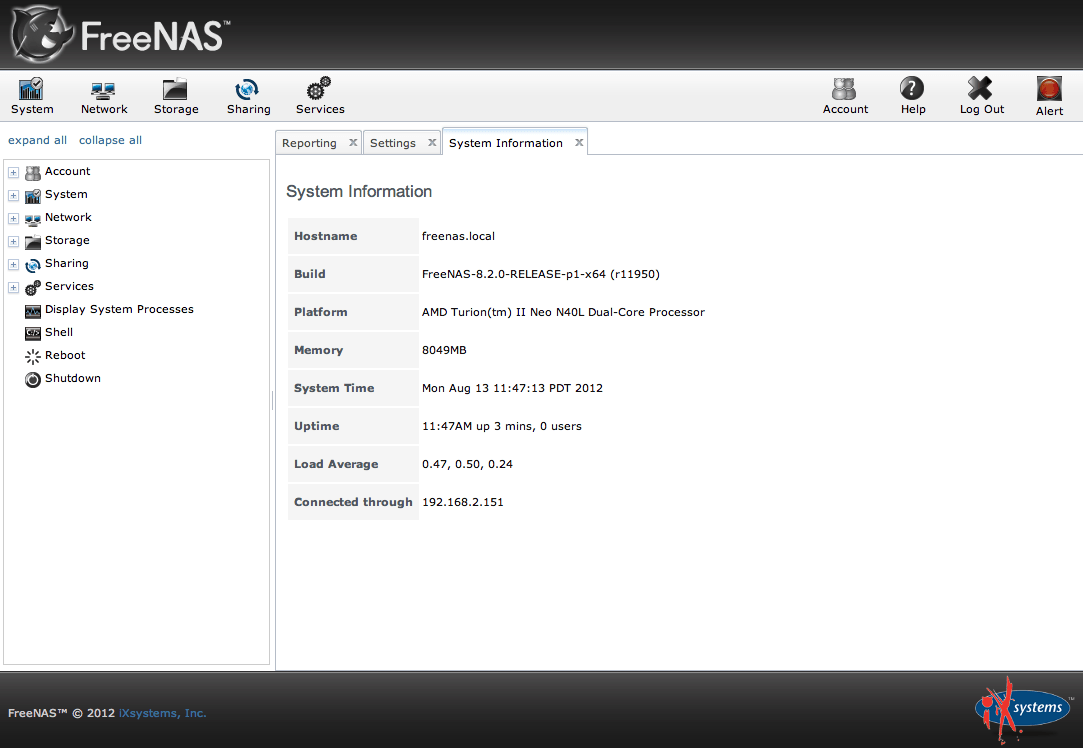The height and width of the screenshot is (748, 1083).
Task: Click the Sharing icon in sidebar tree
Action: (32, 265)
